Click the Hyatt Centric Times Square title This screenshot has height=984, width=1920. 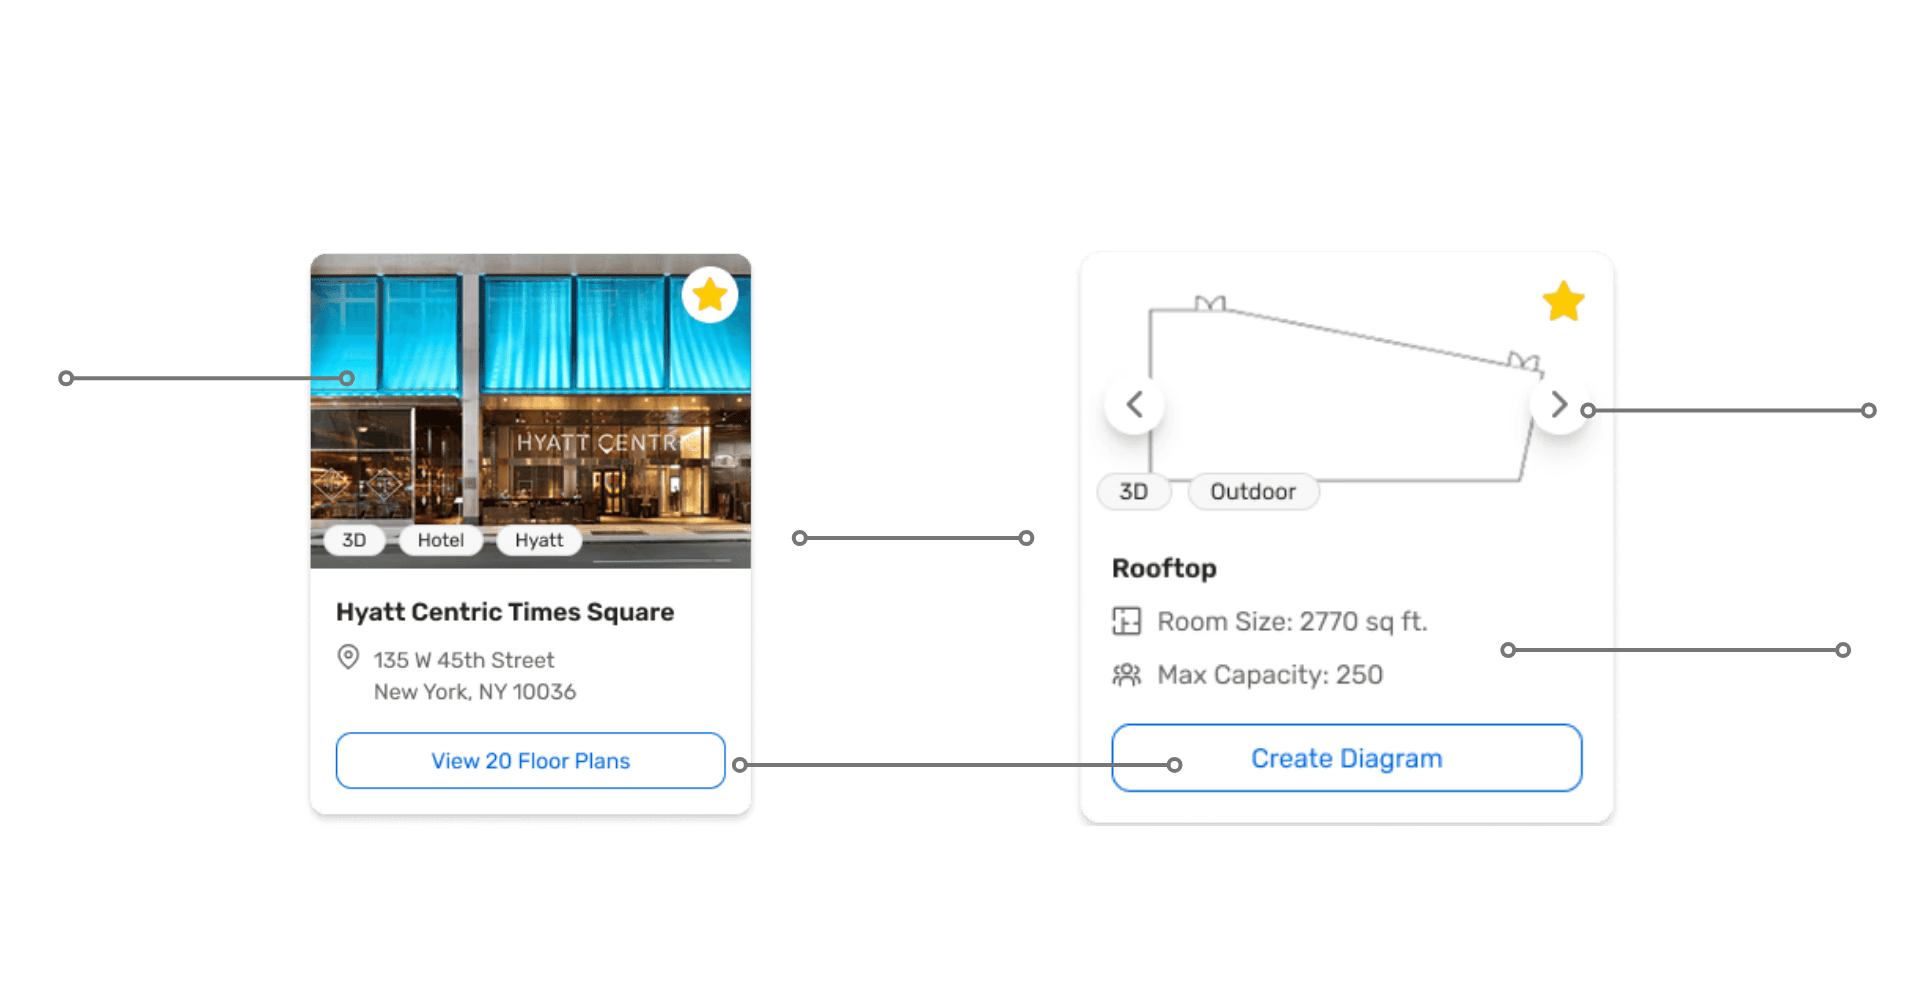505,612
